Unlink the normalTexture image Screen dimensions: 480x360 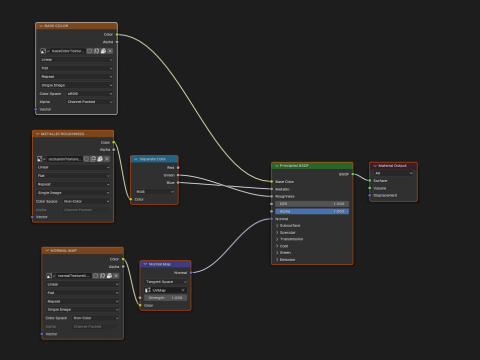point(116,276)
